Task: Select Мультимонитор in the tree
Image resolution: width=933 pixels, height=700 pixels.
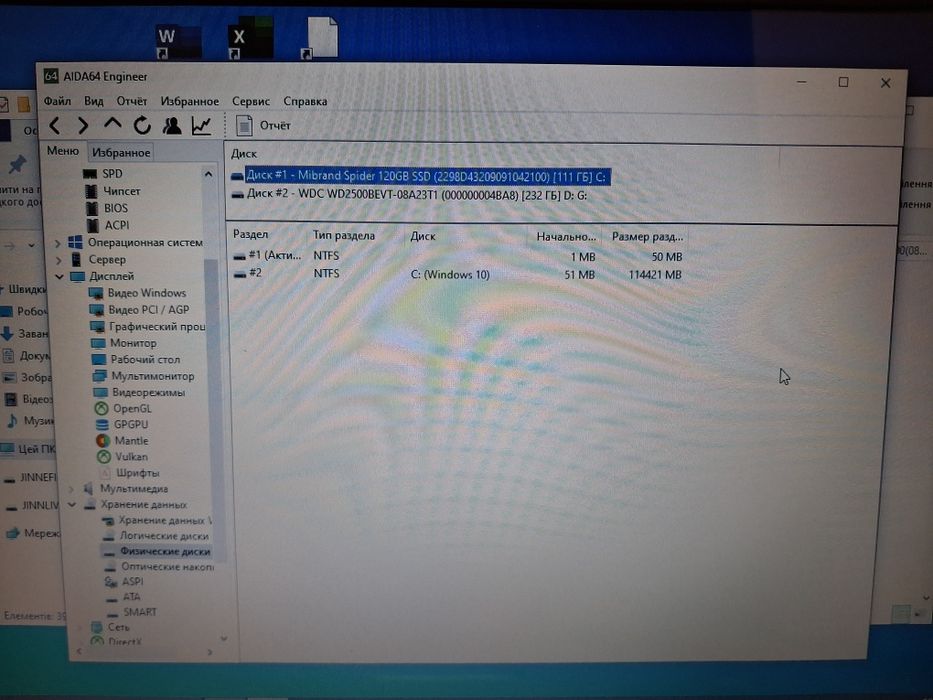Action: coord(152,376)
